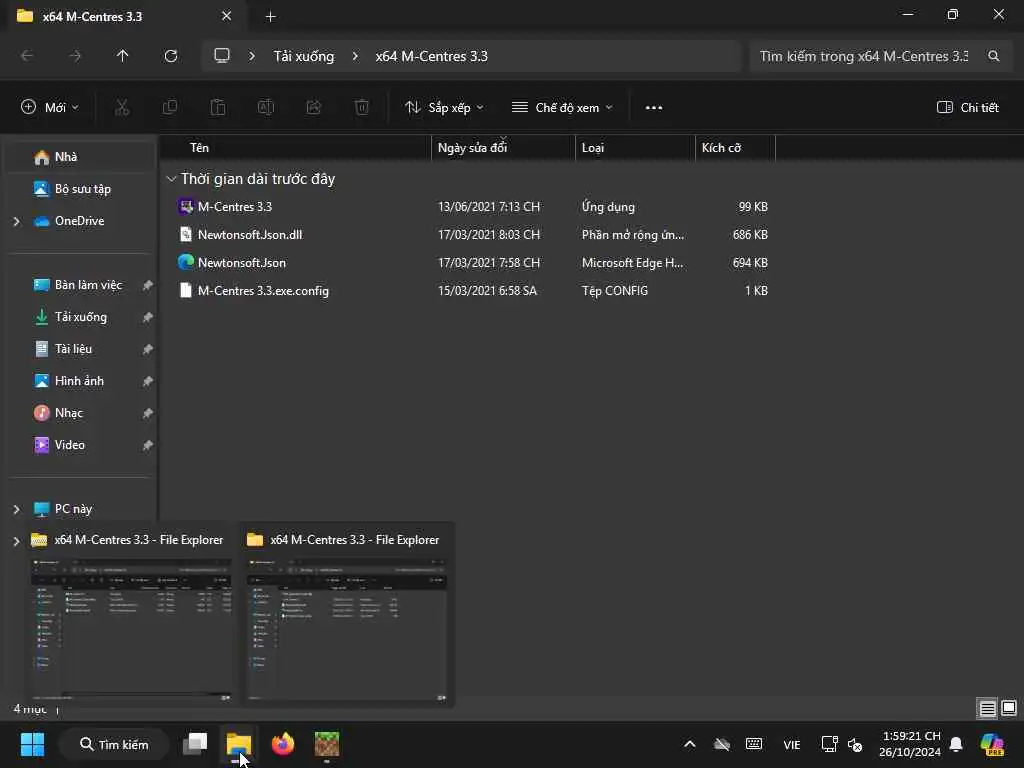The image size is (1024, 768).
Task: Open Nhạc in the sidebar
Action: pyautogui.click(x=81, y=413)
